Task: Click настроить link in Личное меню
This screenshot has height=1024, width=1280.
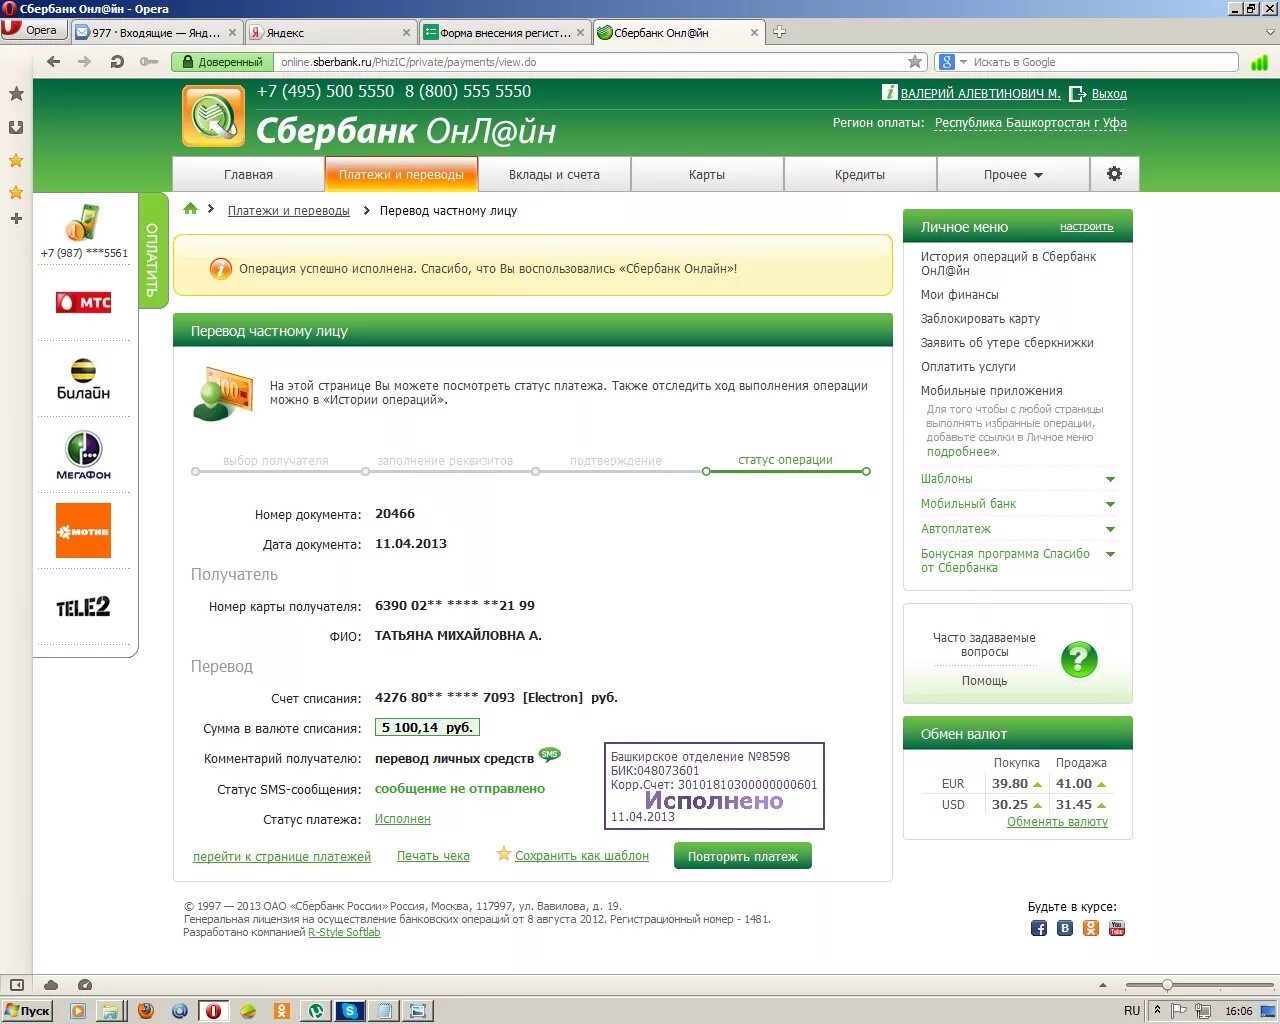Action: point(1087,227)
